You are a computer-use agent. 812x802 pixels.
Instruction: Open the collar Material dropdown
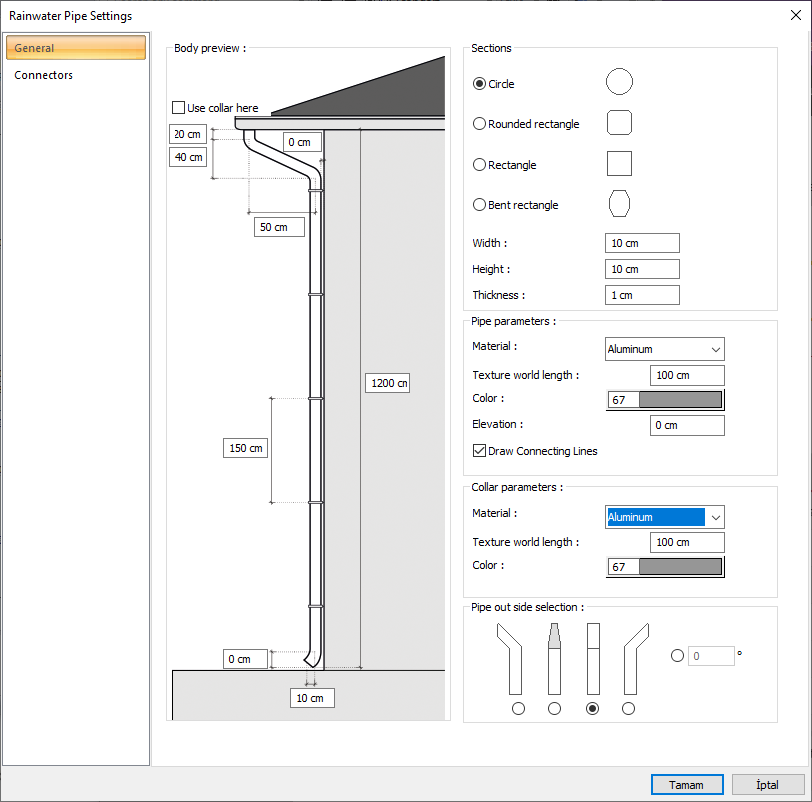(665, 517)
